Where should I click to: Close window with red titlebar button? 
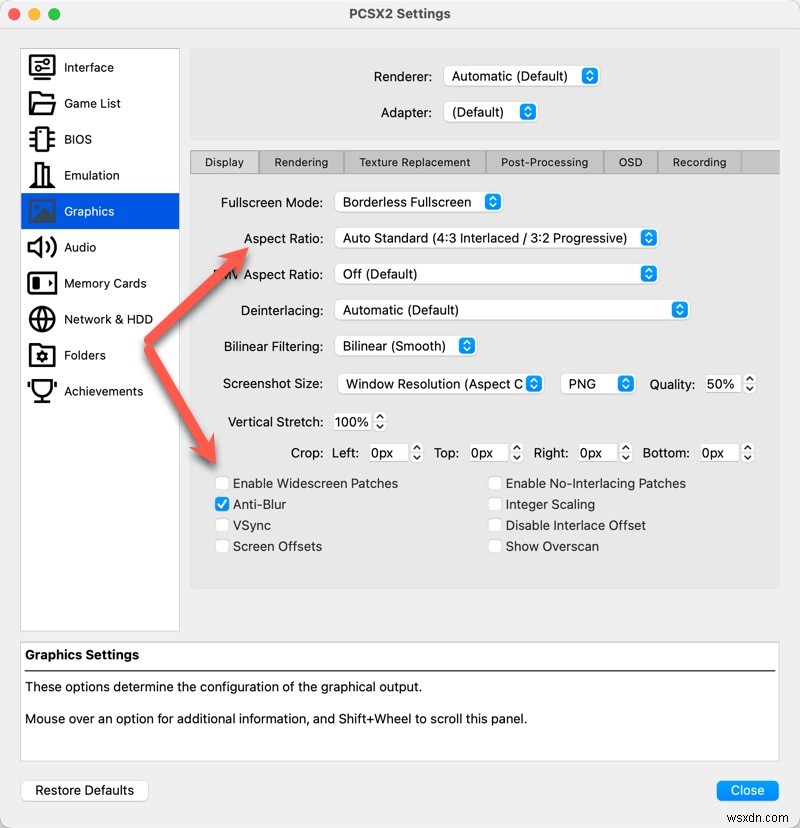tap(14, 14)
